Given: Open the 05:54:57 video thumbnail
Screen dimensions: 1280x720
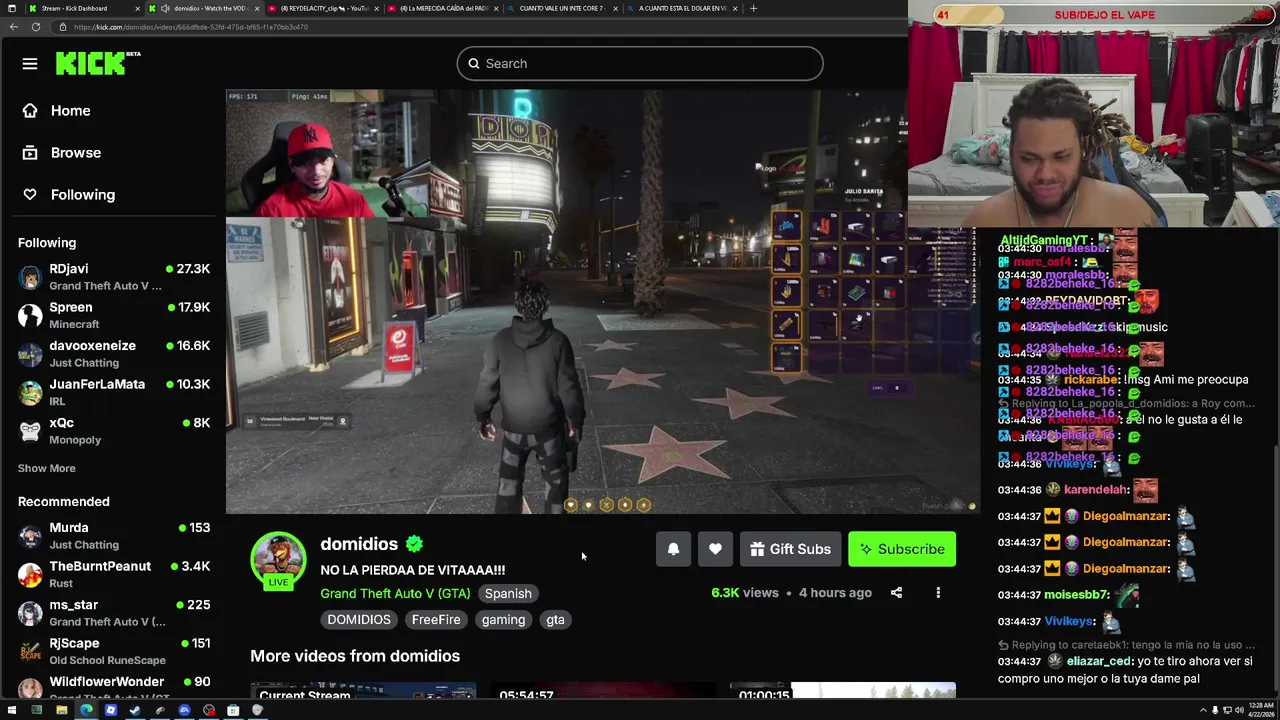Looking at the screenshot, I should (x=603, y=692).
